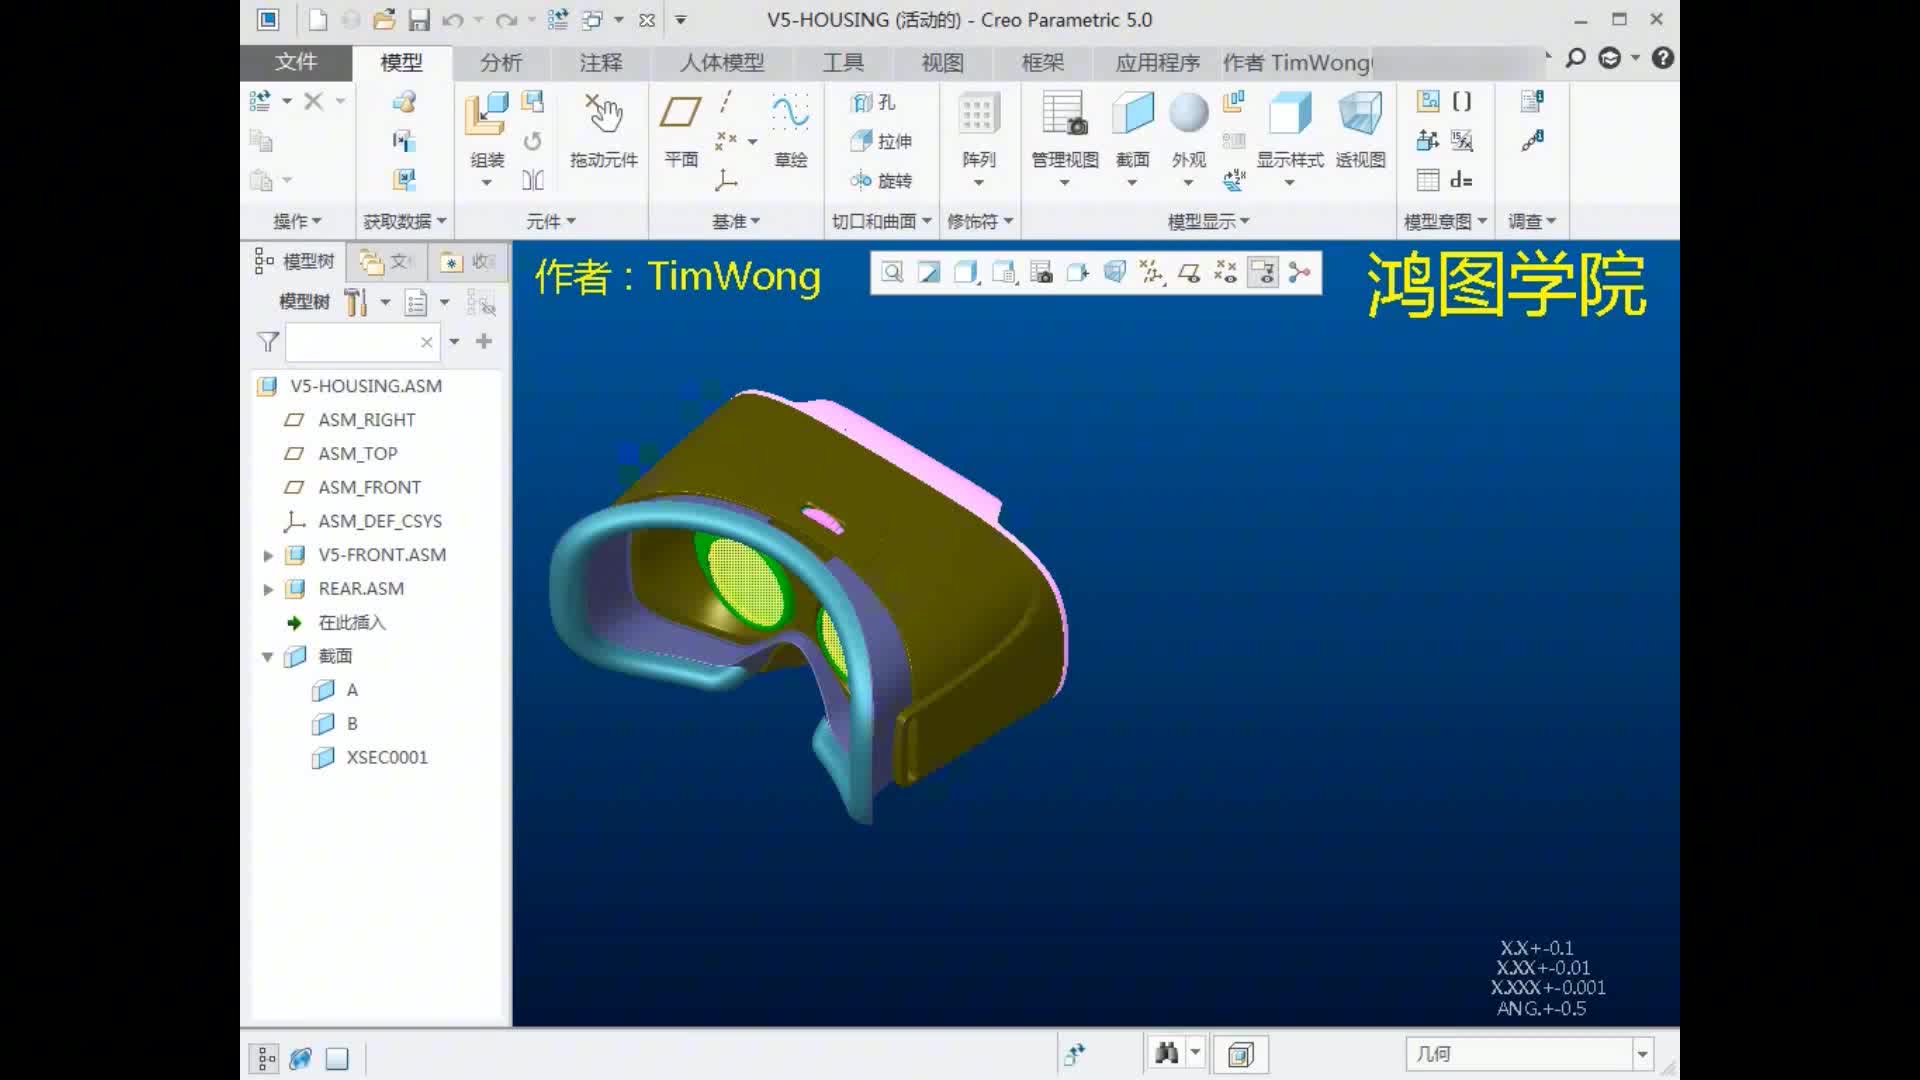The height and width of the screenshot is (1080, 1920).
Task: Click the New file icon
Action: coord(317,20)
